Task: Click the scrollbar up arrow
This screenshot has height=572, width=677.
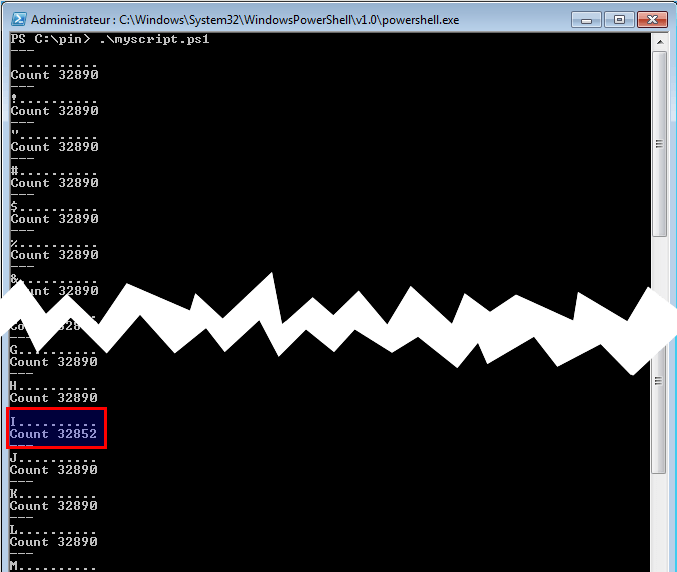Action: pyautogui.click(x=659, y=40)
